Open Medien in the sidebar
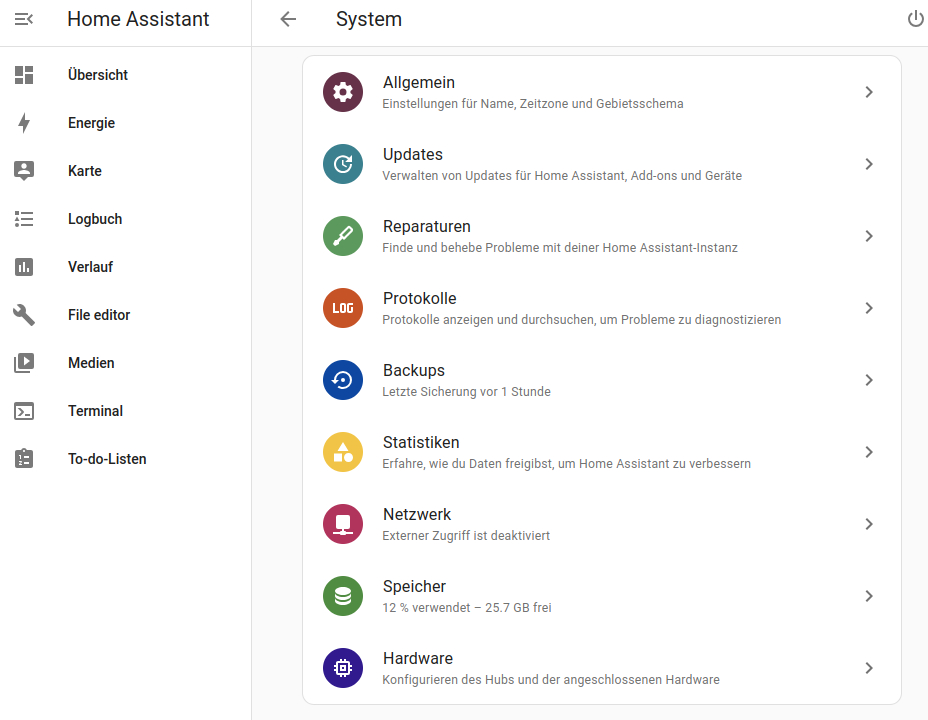This screenshot has height=720, width=928. pyautogui.click(x=125, y=363)
